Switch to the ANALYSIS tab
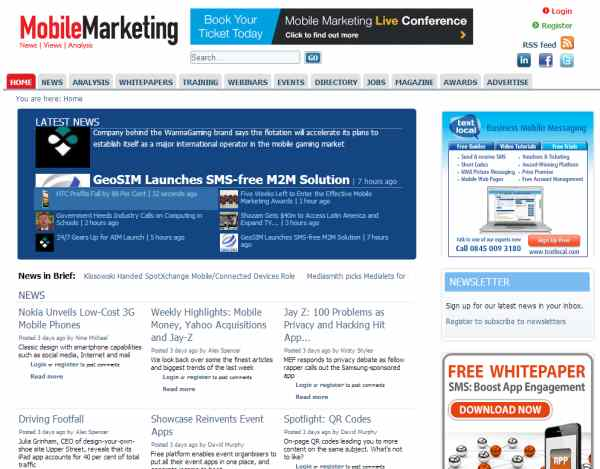The width and height of the screenshot is (600, 469). [91, 82]
